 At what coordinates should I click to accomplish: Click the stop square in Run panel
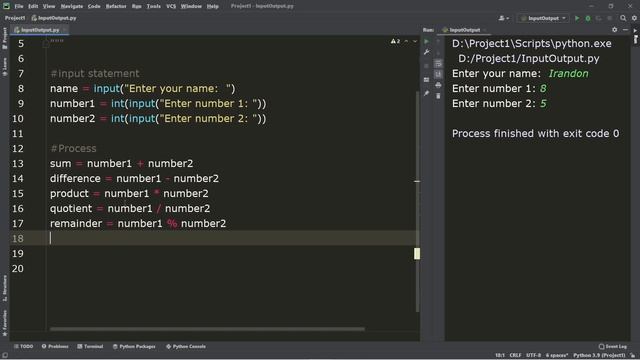pos(427,66)
